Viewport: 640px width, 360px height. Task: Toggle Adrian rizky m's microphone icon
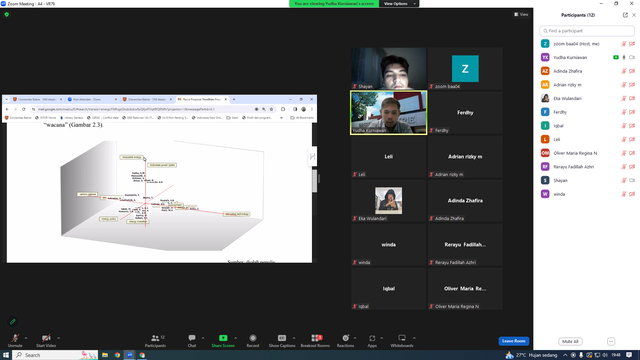[624, 85]
